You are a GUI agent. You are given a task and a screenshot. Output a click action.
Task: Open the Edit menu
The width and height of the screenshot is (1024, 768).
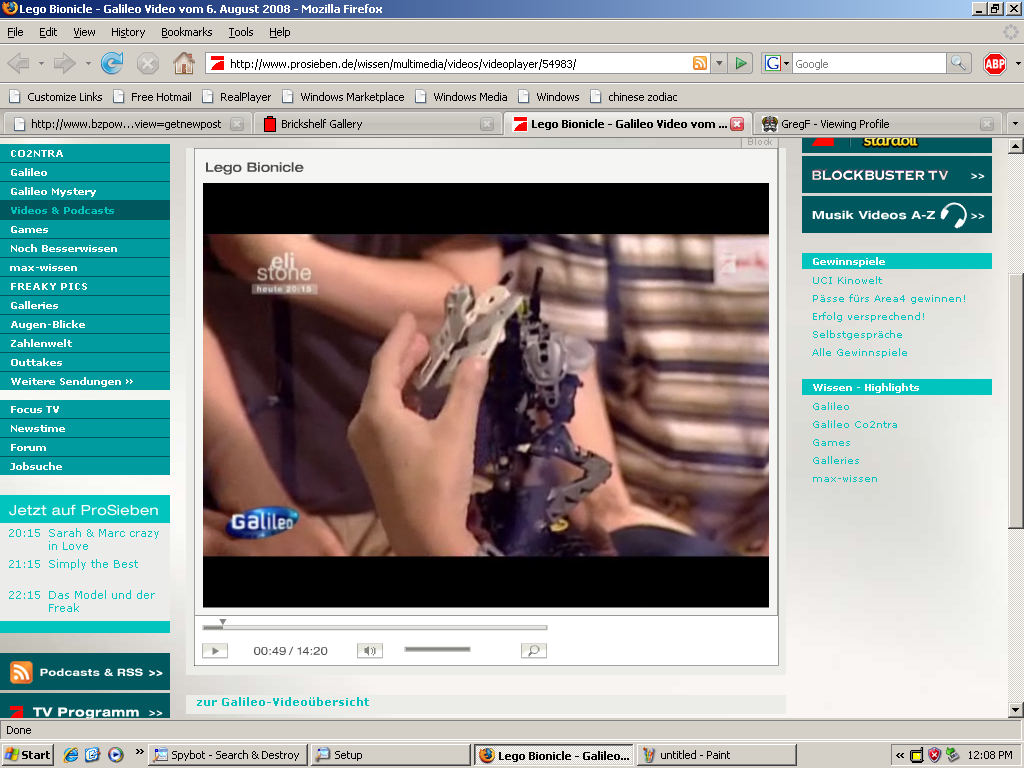tap(48, 32)
